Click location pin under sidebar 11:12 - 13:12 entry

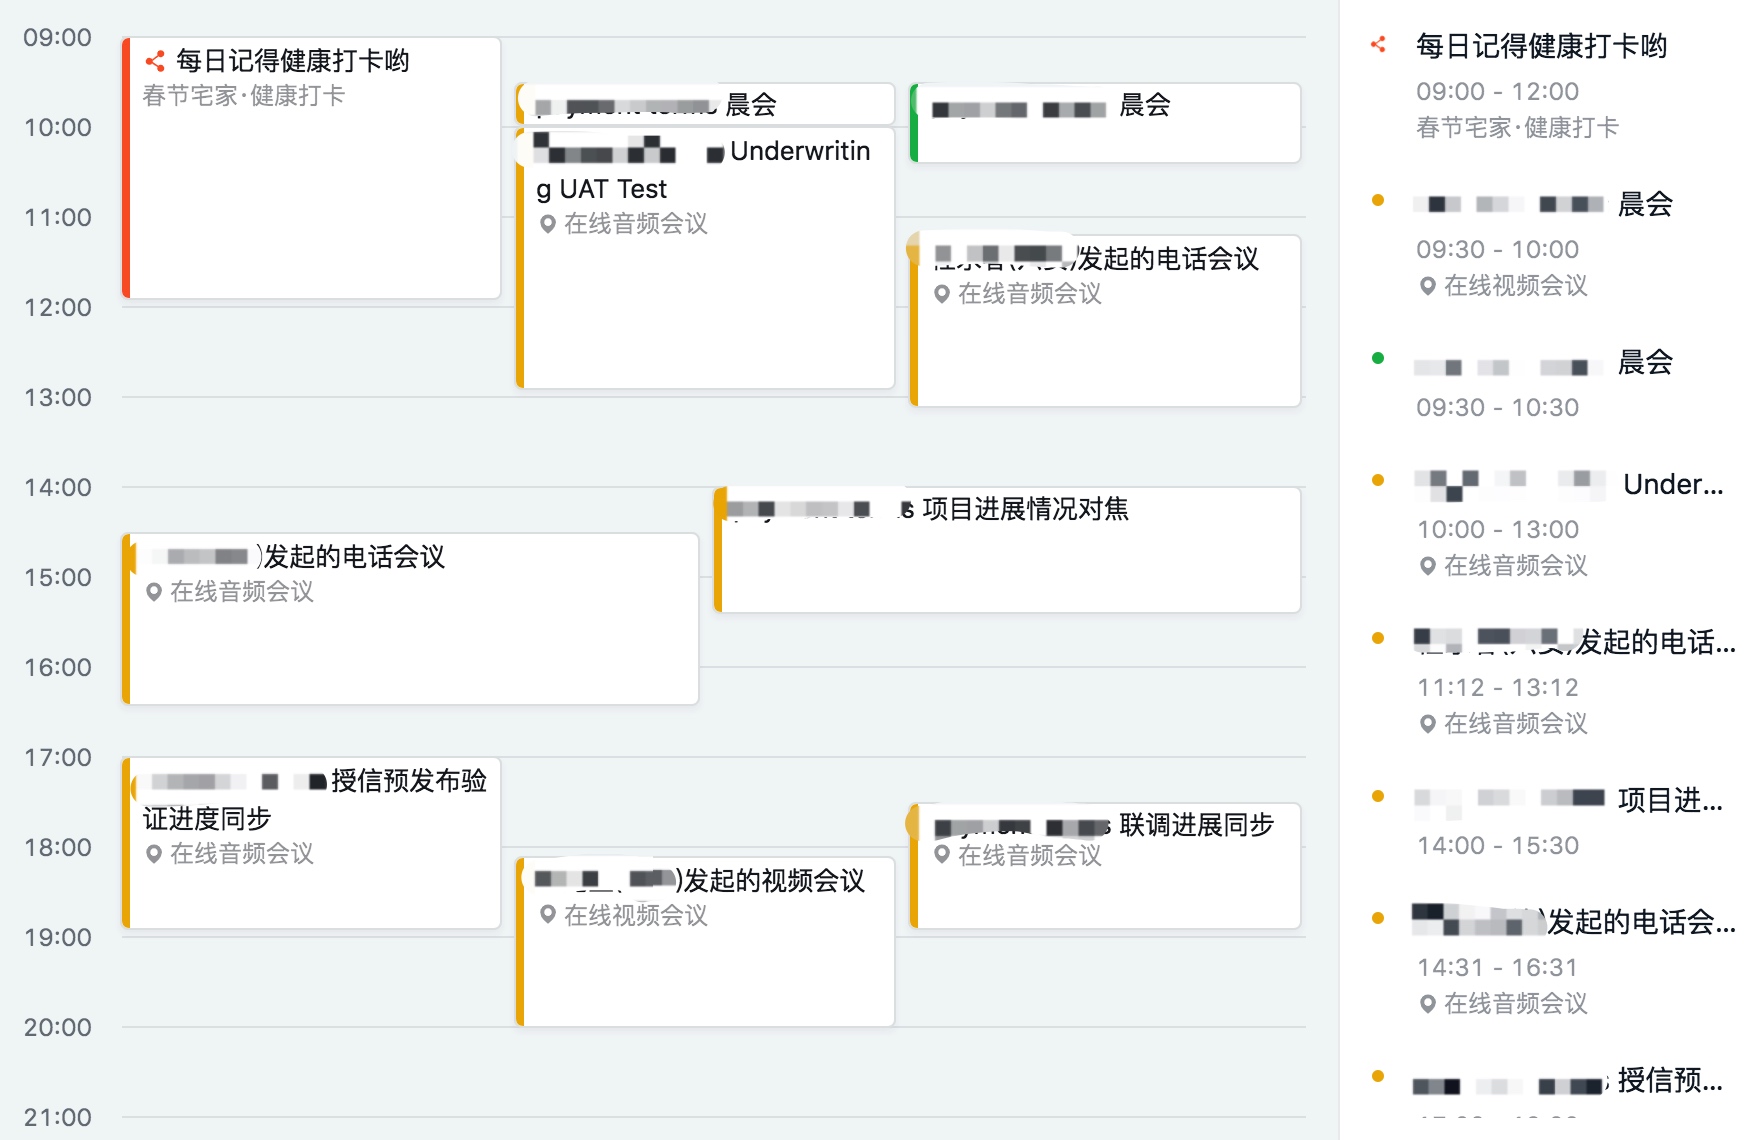(1428, 724)
